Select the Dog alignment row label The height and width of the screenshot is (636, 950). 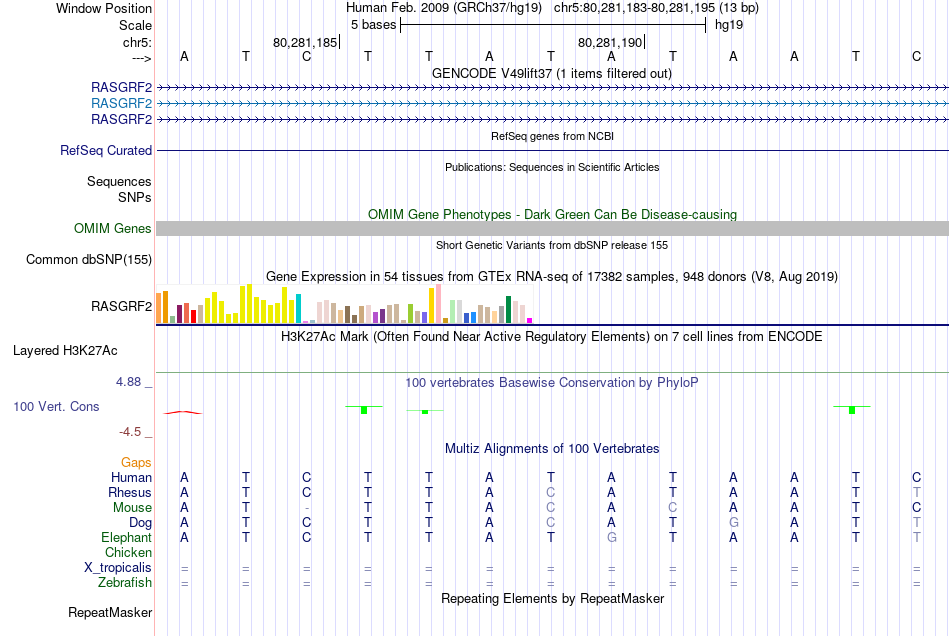coord(140,523)
